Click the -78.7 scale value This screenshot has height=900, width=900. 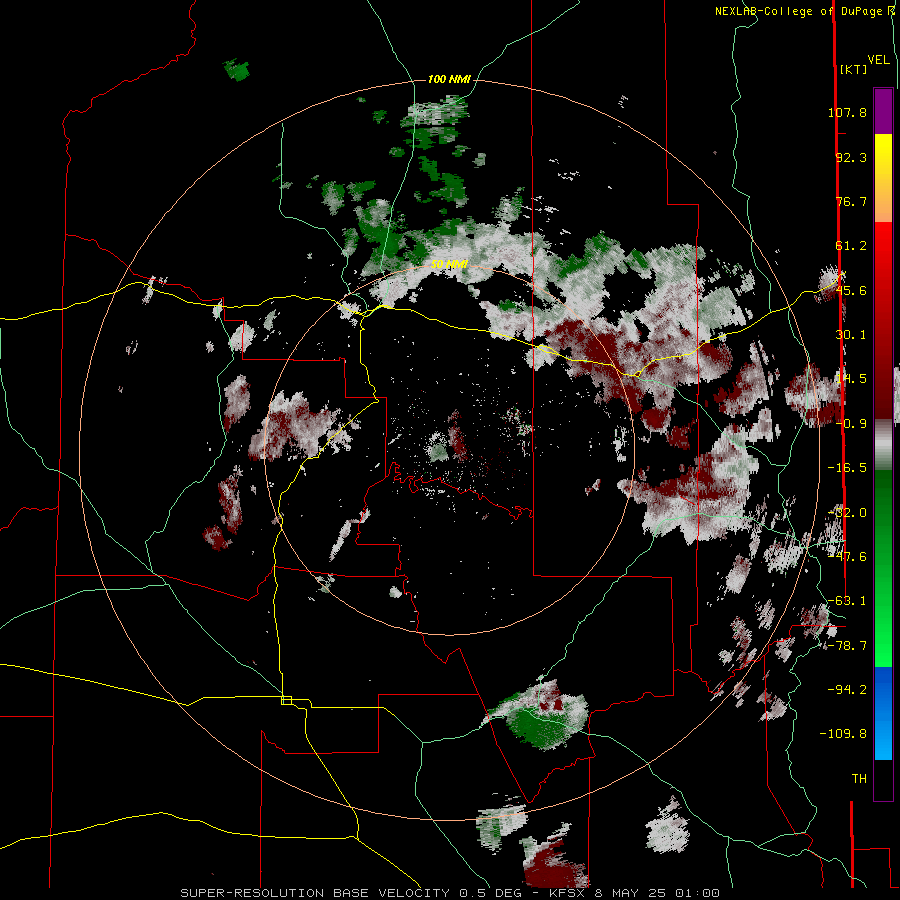coord(847,646)
